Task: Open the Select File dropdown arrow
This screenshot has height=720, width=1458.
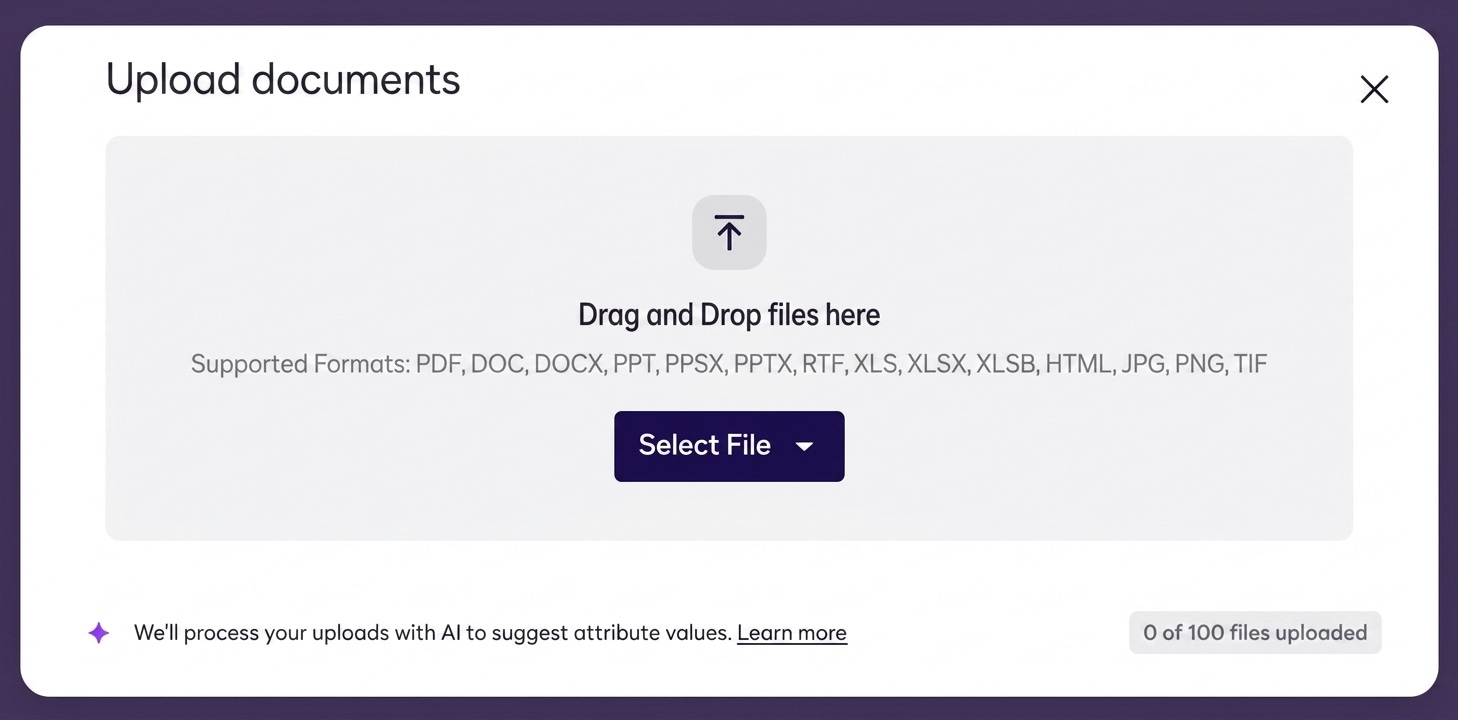Action: [x=804, y=446]
